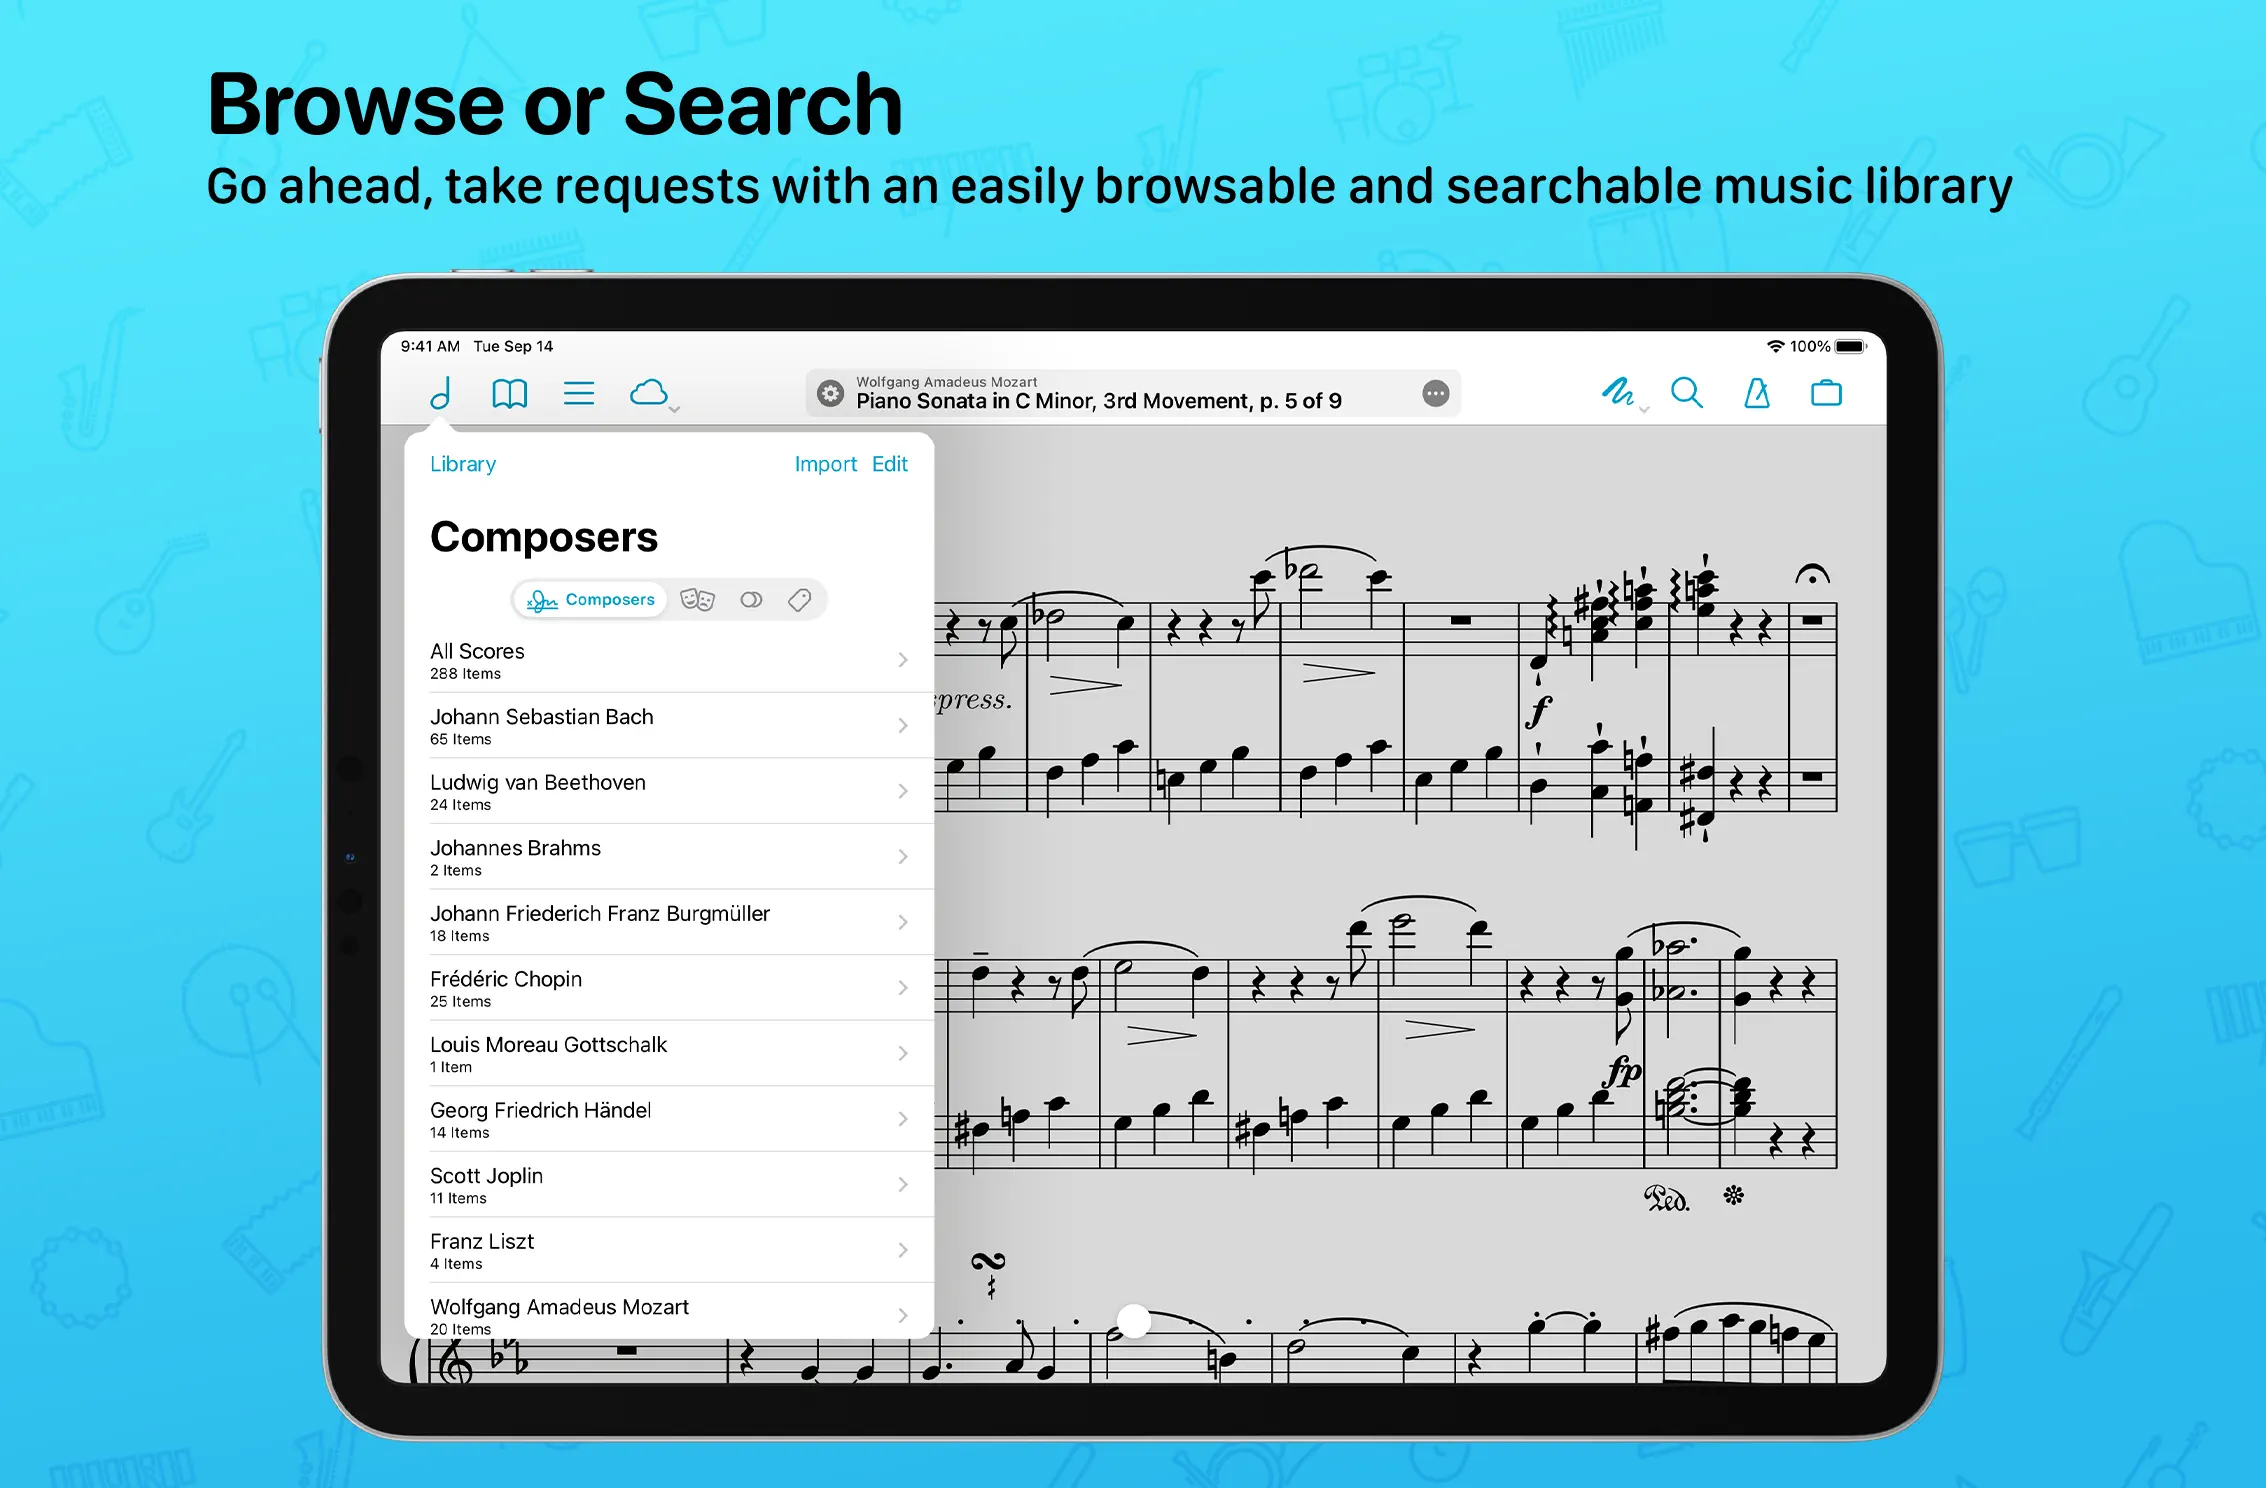Open the Scores music note menu

pos(441,393)
